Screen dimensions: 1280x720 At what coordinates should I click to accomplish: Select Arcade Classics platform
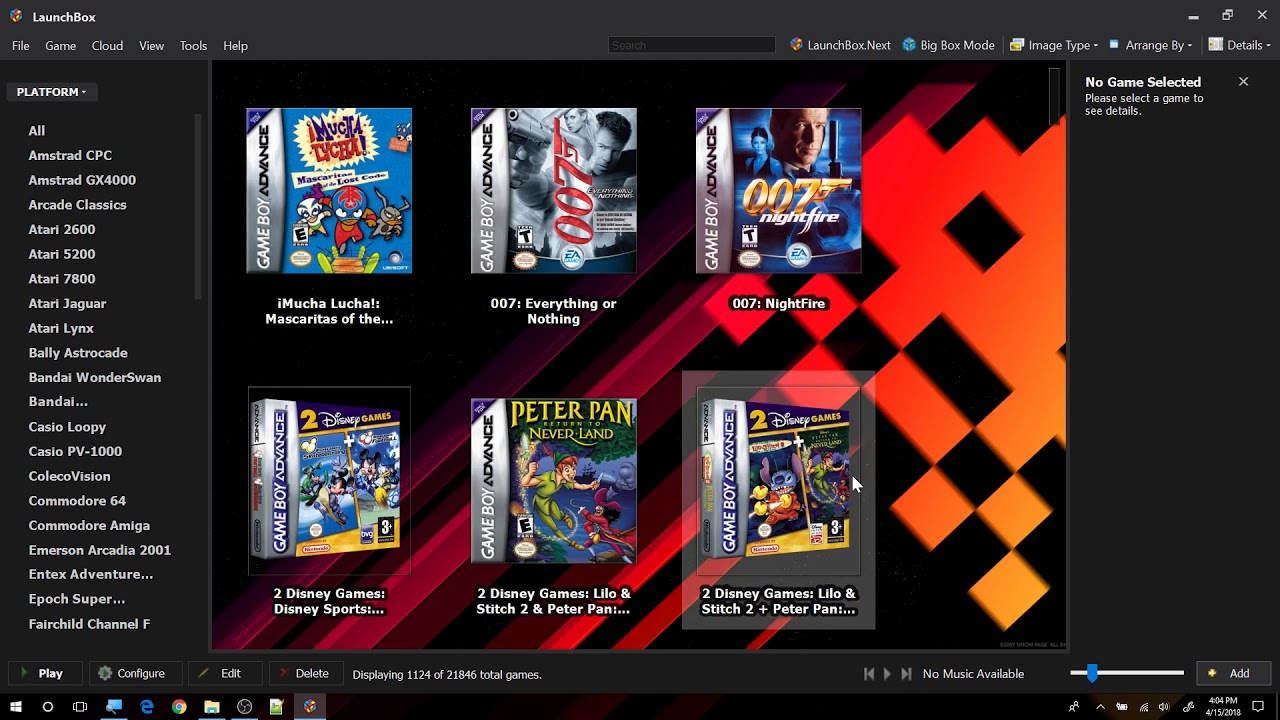pos(77,205)
